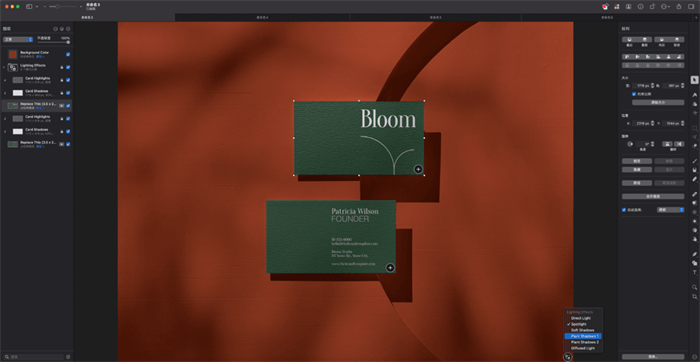Click the width value stepper
700x362 pixels.
[652, 85]
